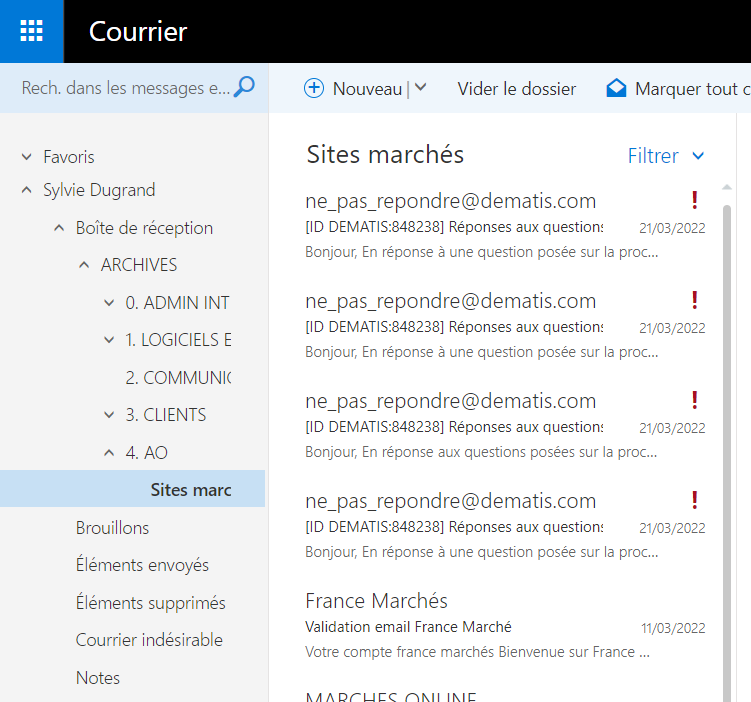The width and height of the screenshot is (751, 702).
Task: Click the envelope icon for Marquer tout
Action: tap(616, 89)
